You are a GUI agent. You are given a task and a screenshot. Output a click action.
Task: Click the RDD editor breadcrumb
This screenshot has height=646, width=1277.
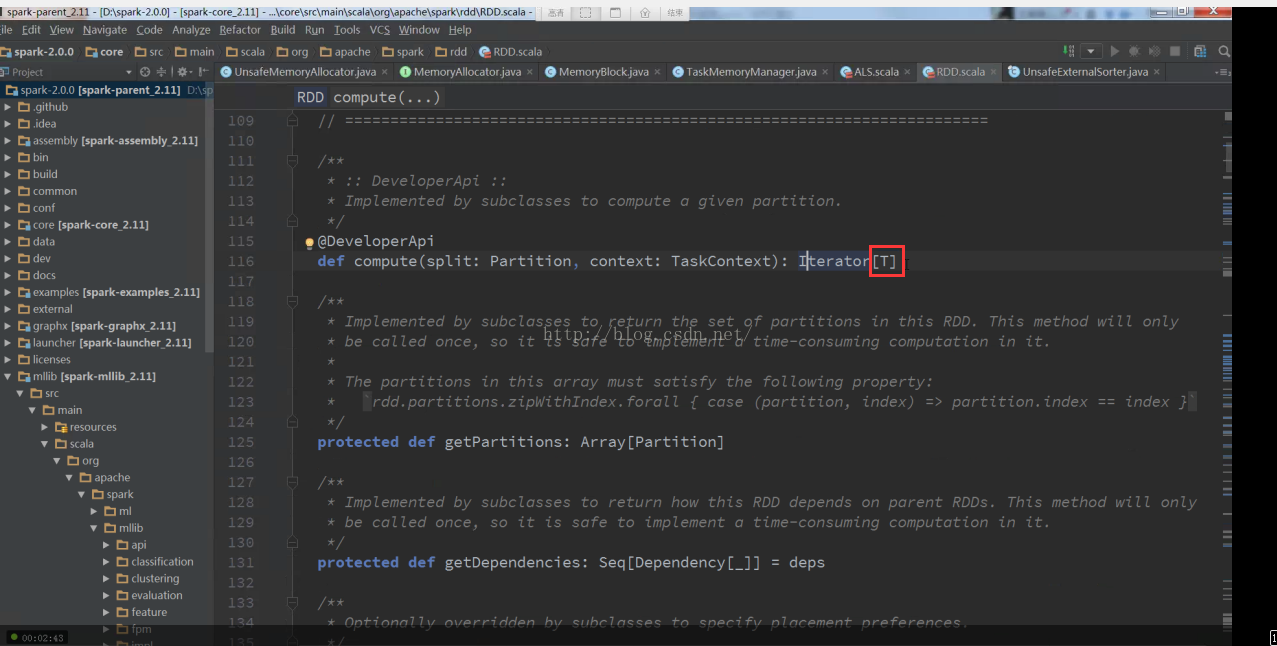pos(310,97)
